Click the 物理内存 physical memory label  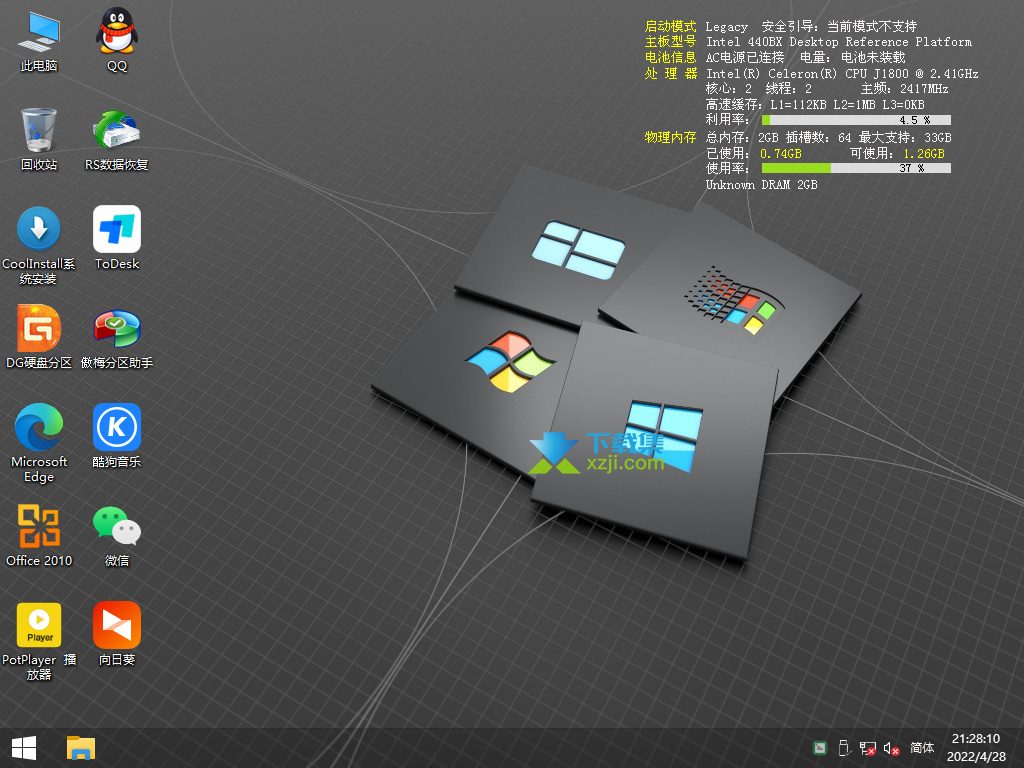pos(671,137)
